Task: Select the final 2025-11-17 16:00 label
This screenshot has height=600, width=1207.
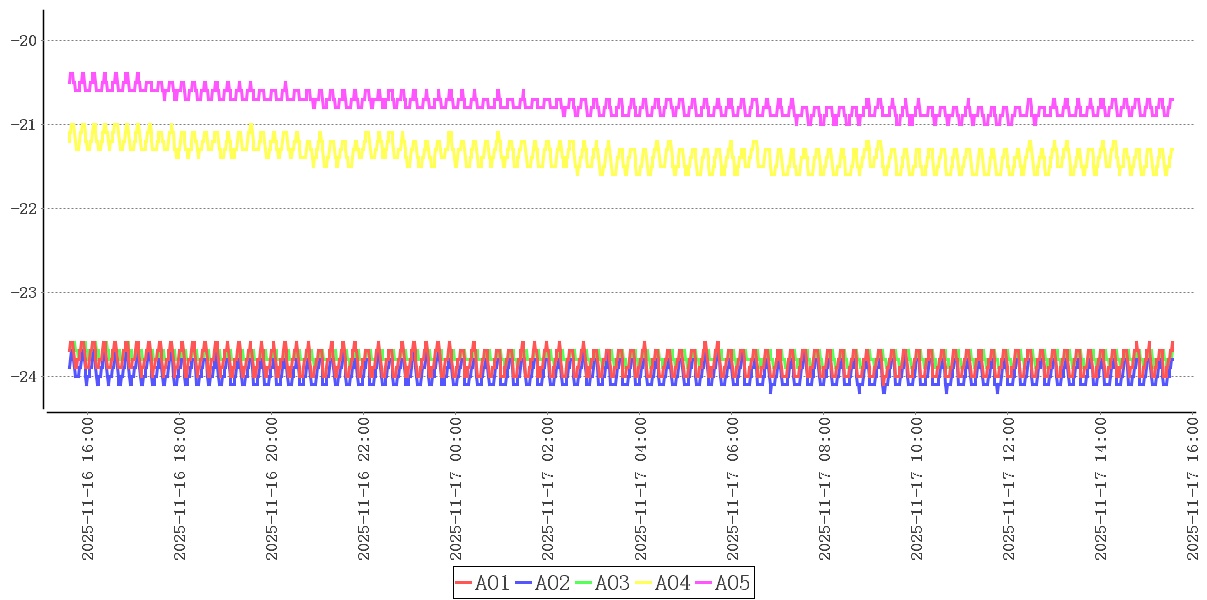Action: [x=1193, y=489]
